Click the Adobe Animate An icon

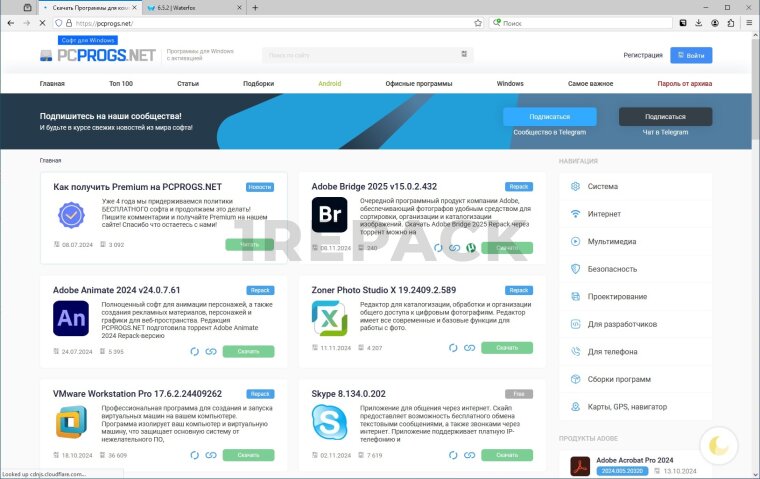72,319
